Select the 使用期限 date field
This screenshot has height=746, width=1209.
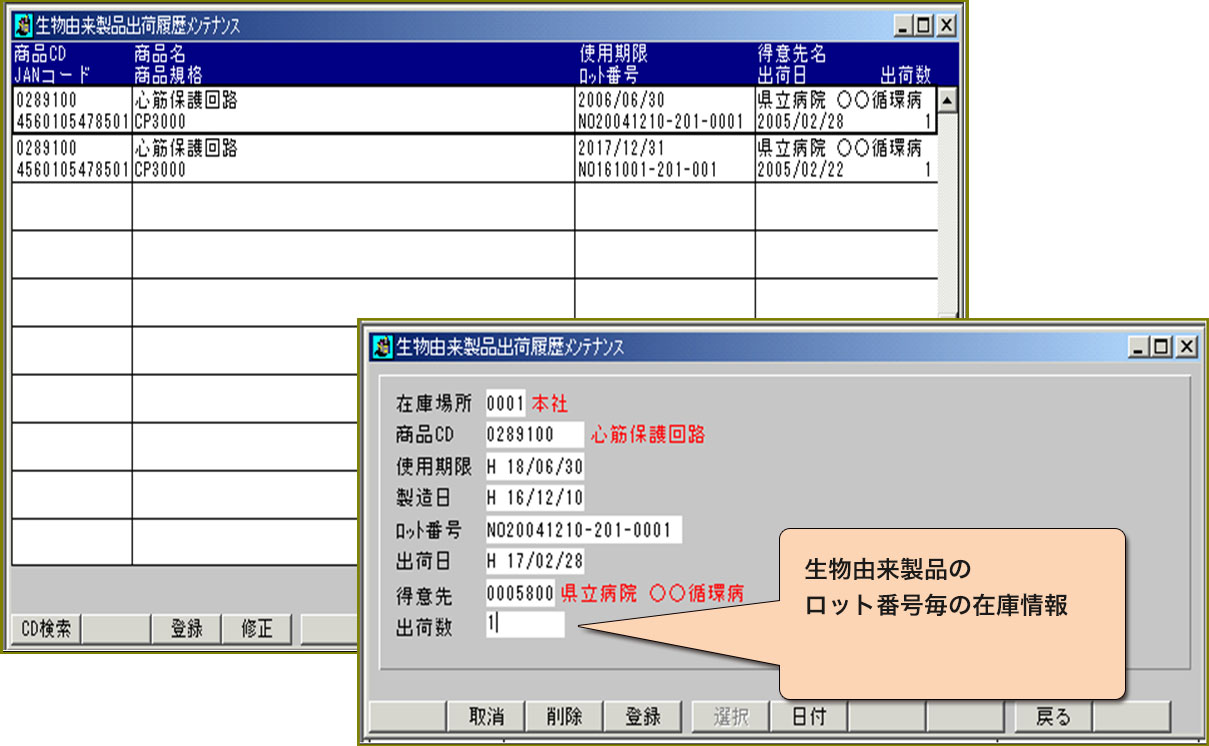click(535, 467)
